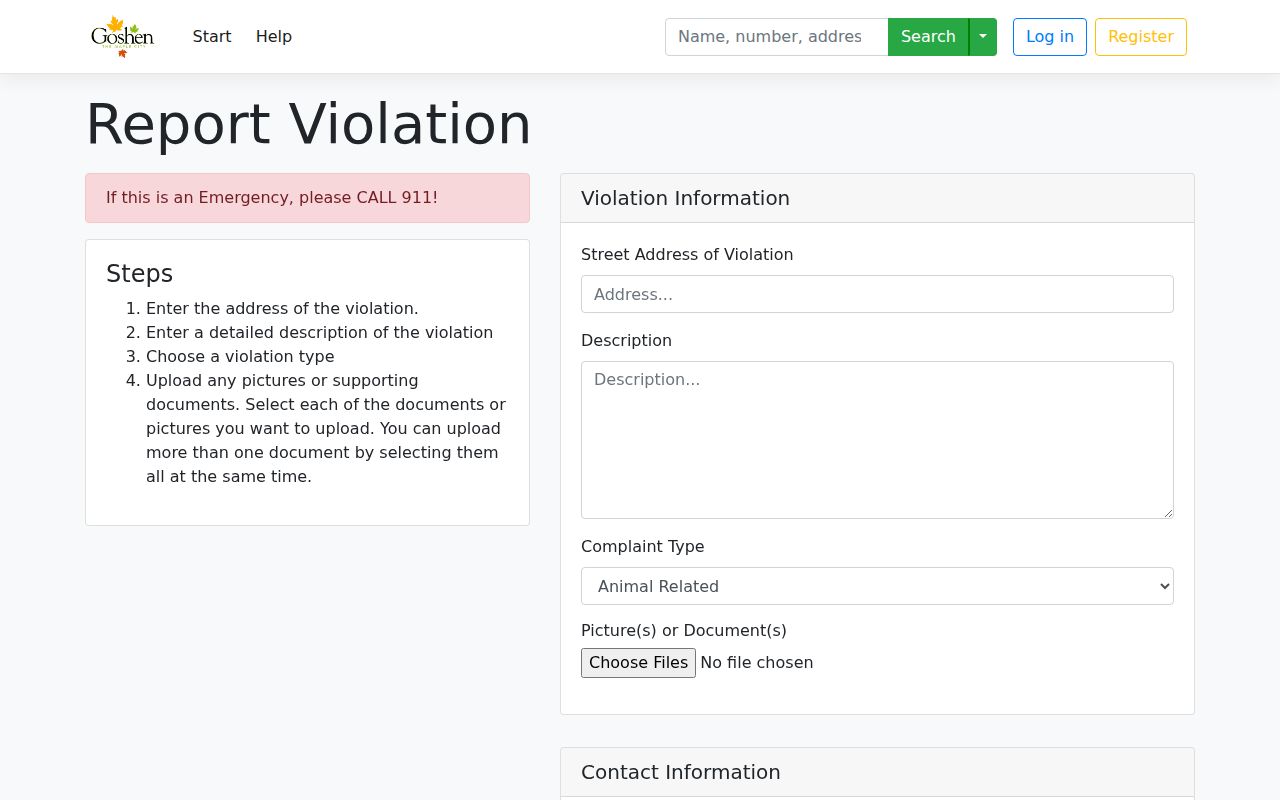Click the emergency CALL 911 alert text
1280x800 pixels.
pos(272,198)
